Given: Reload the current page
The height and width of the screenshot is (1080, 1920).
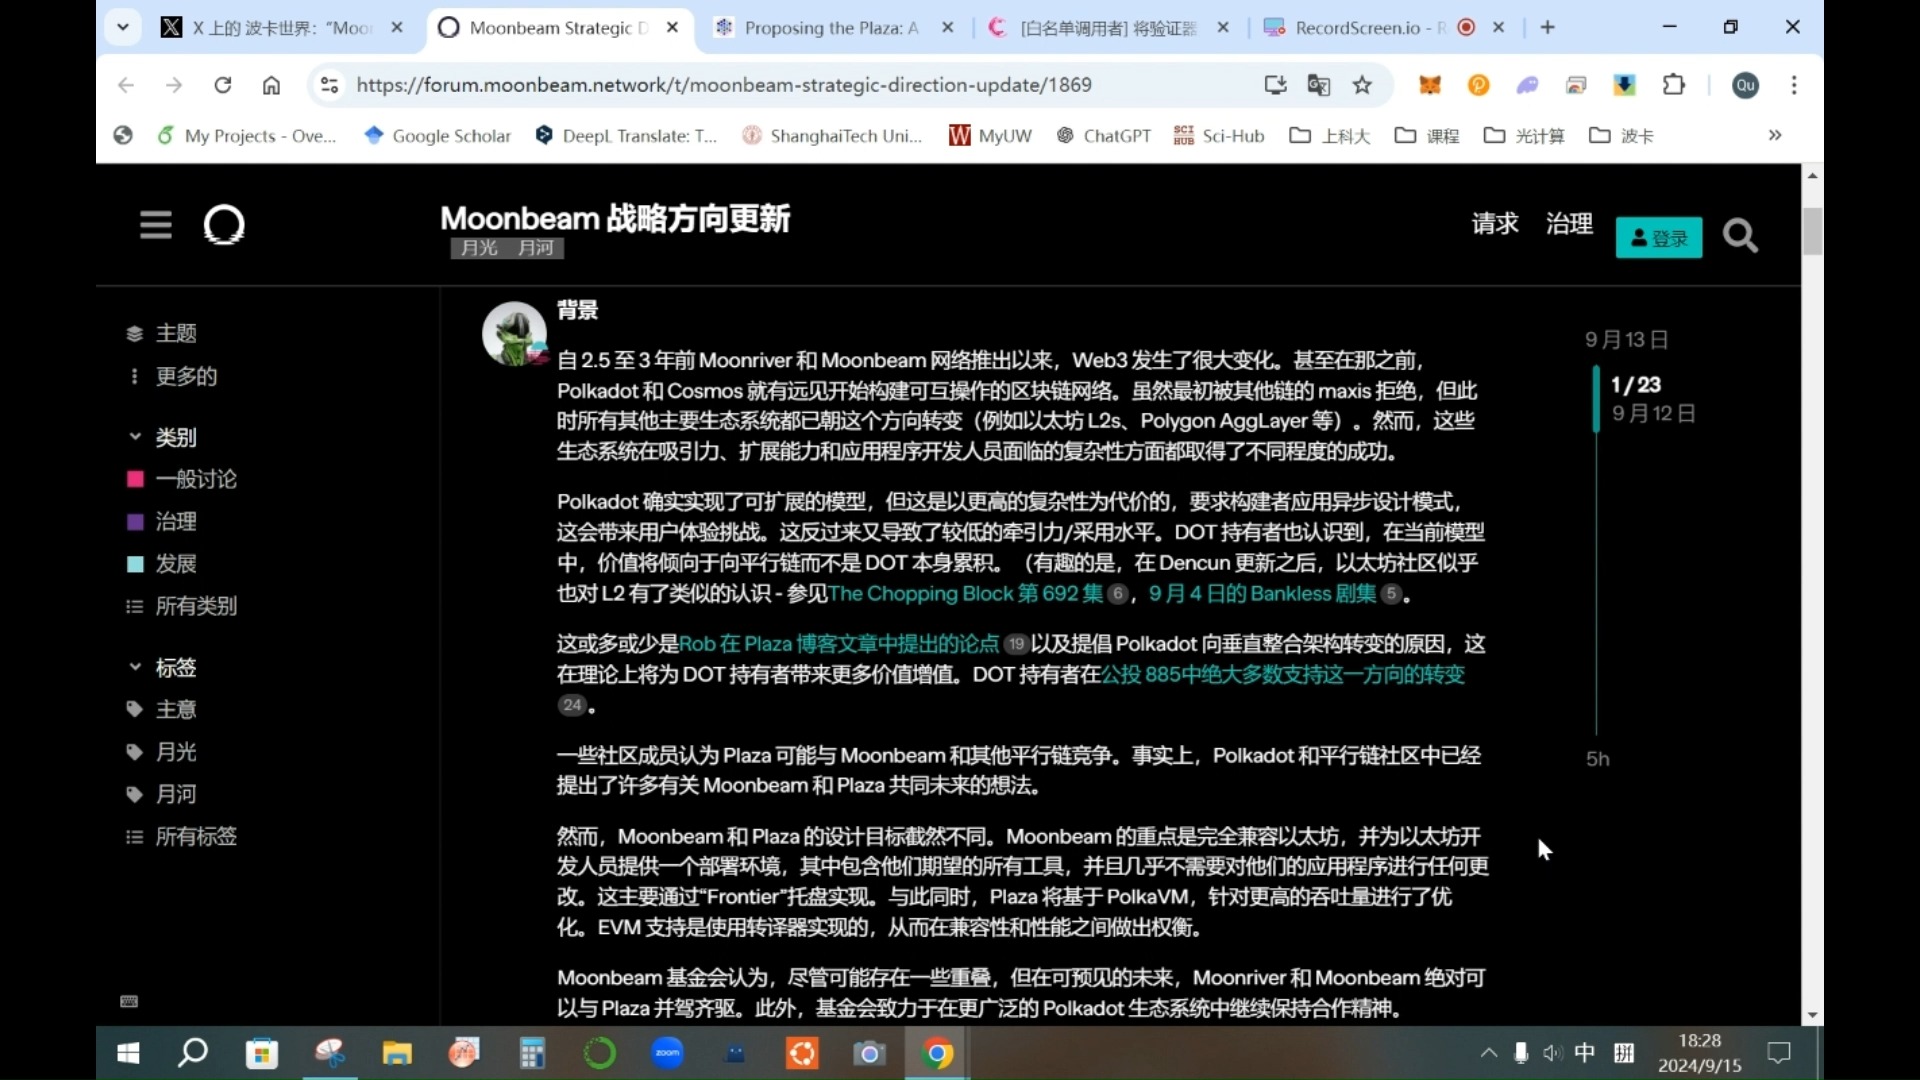Looking at the screenshot, I should 223,85.
